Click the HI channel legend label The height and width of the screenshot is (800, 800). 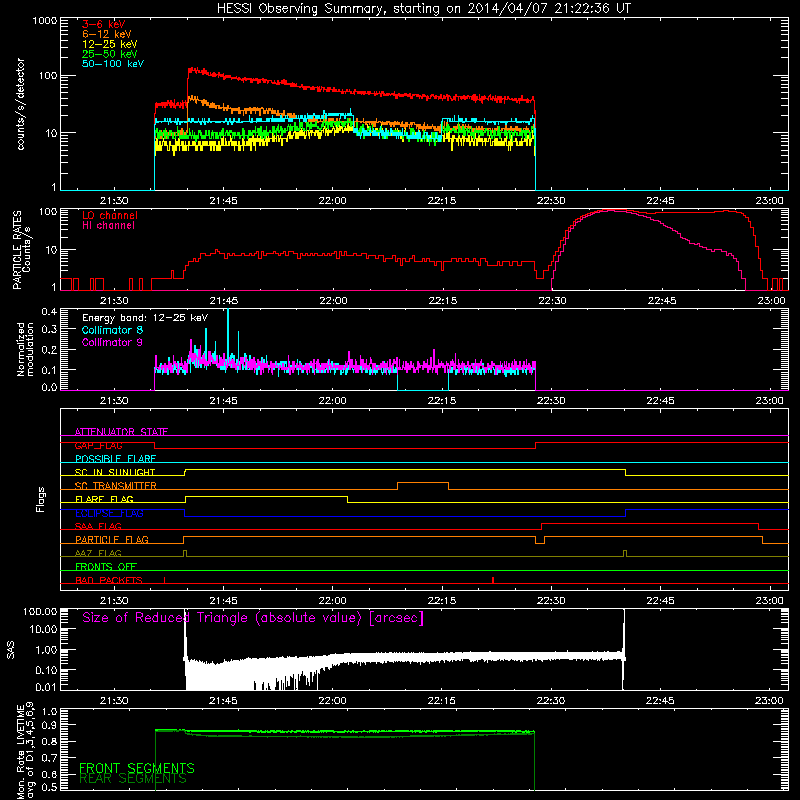click(108, 226)
